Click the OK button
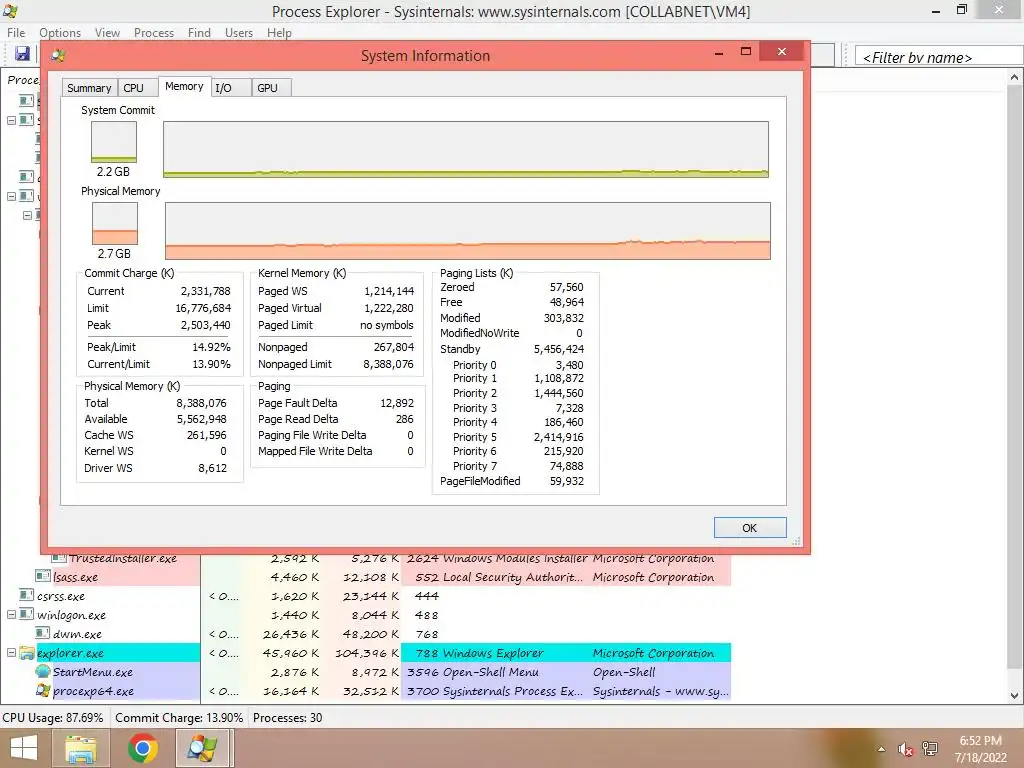This screenshot has width=1024, height=768. tap(750, 528)
